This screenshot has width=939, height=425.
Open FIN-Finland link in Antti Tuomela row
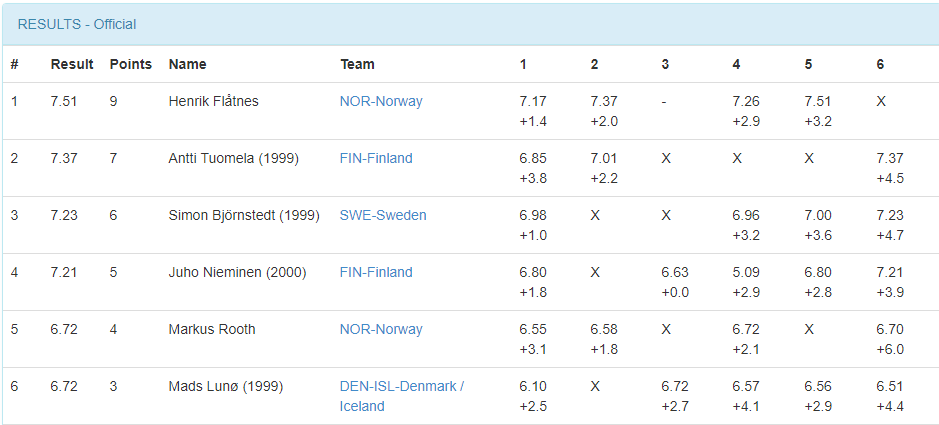376,158
